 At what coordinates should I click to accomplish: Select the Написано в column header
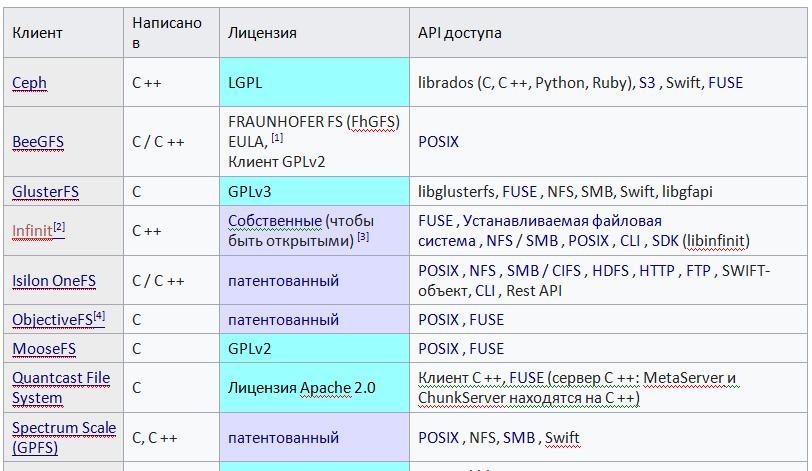171,33
